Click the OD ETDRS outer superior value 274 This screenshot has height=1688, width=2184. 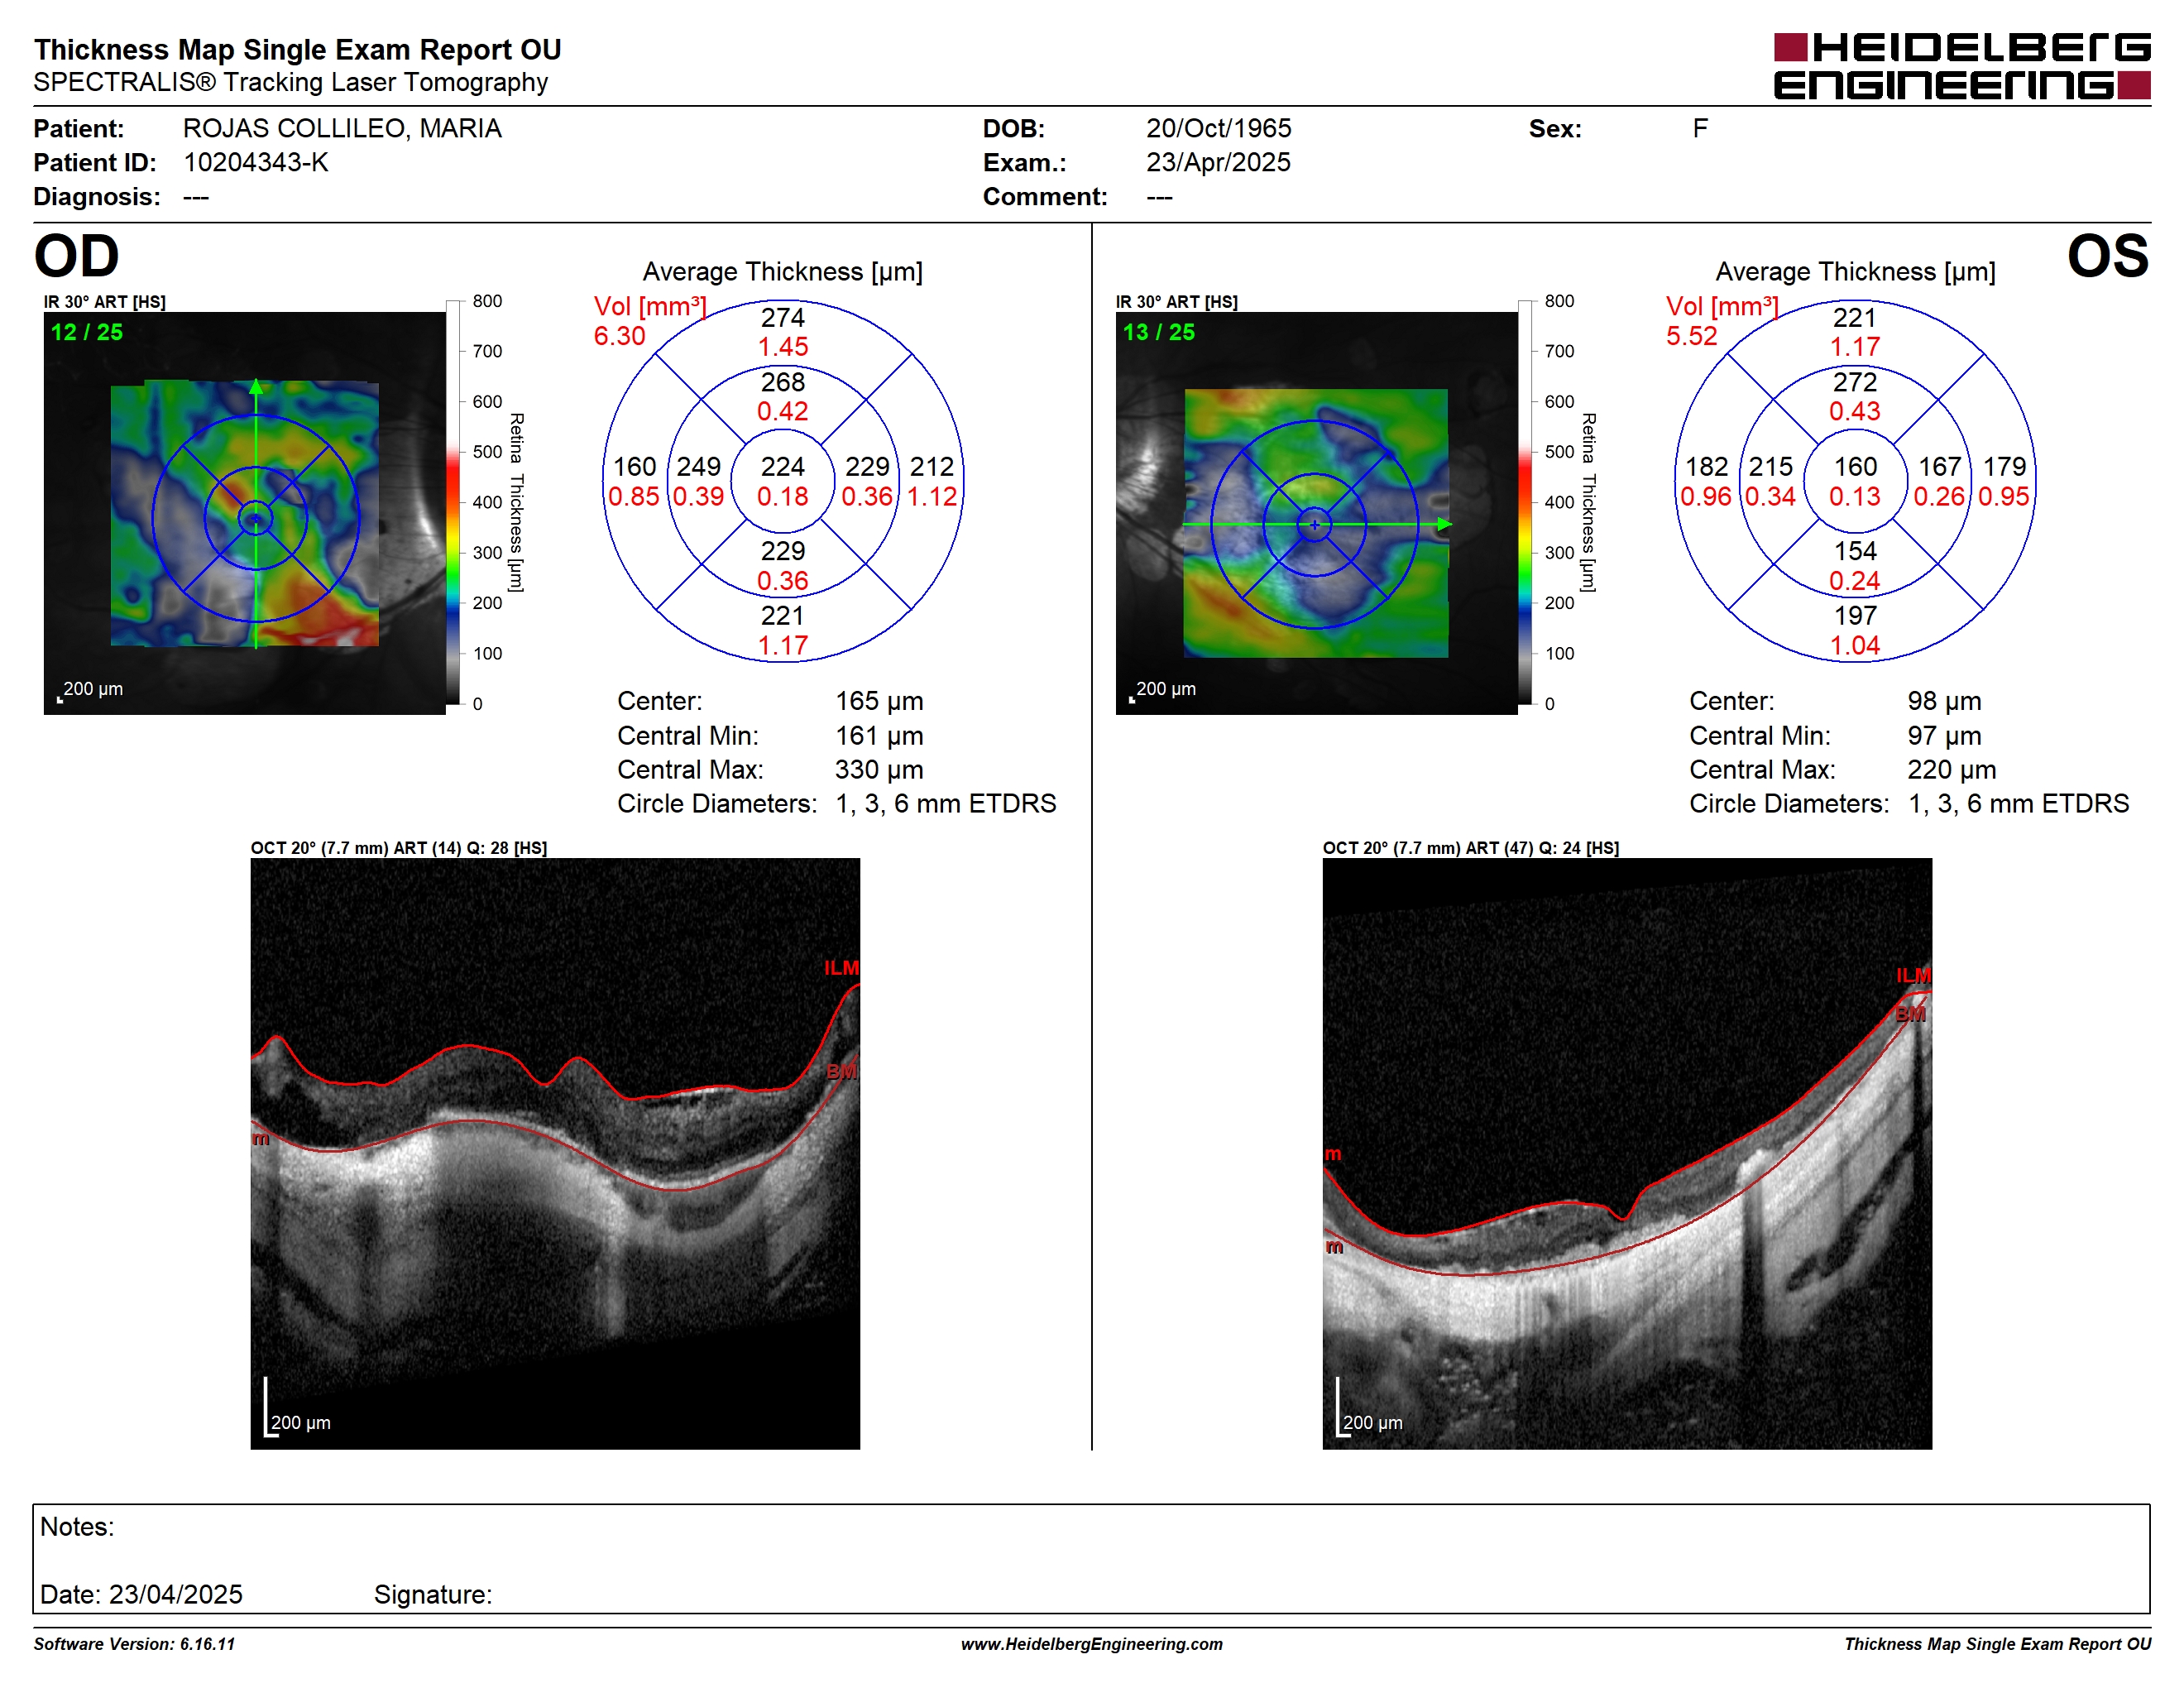tap(783, 318)
